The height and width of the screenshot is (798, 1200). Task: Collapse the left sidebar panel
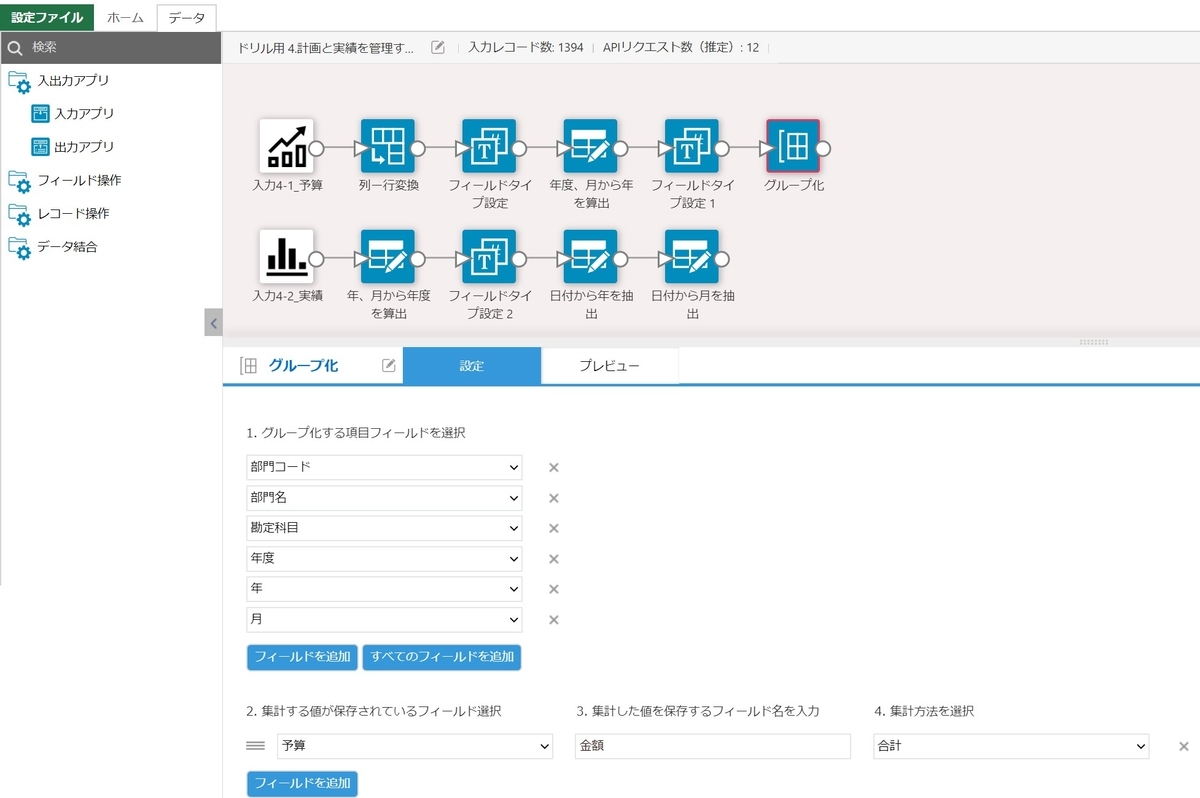pos(213,322)
